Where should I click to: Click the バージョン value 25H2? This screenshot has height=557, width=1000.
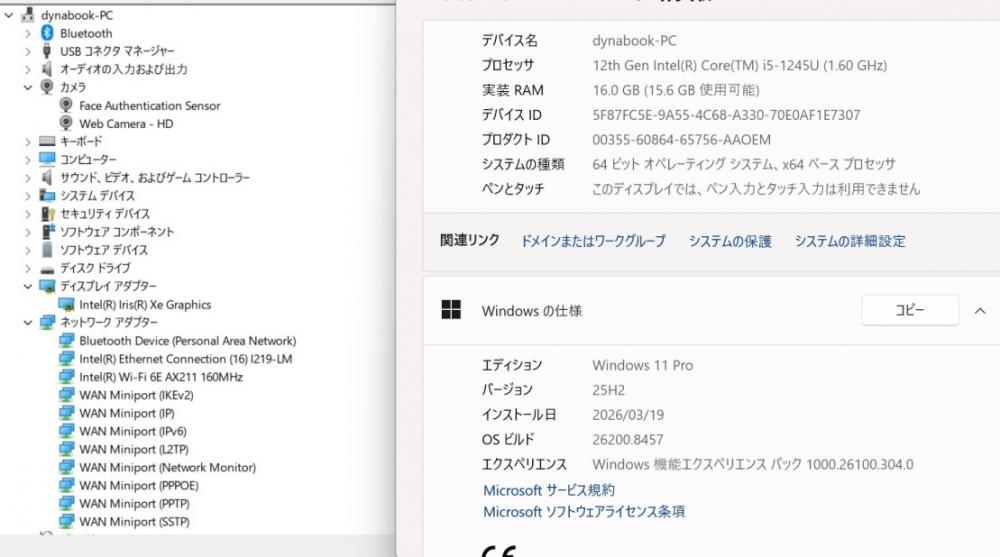(x=609, y=390)
